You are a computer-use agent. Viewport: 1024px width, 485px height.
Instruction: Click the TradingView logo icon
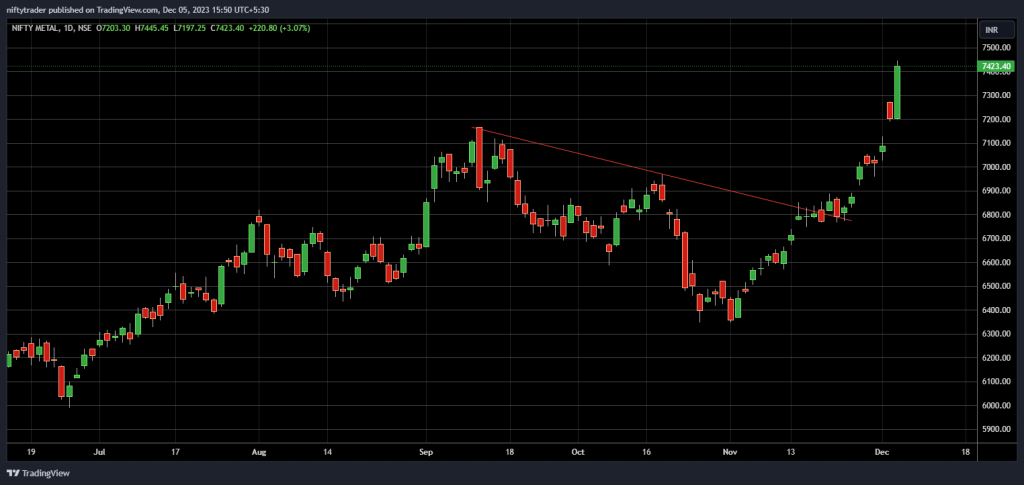[13, 472]
